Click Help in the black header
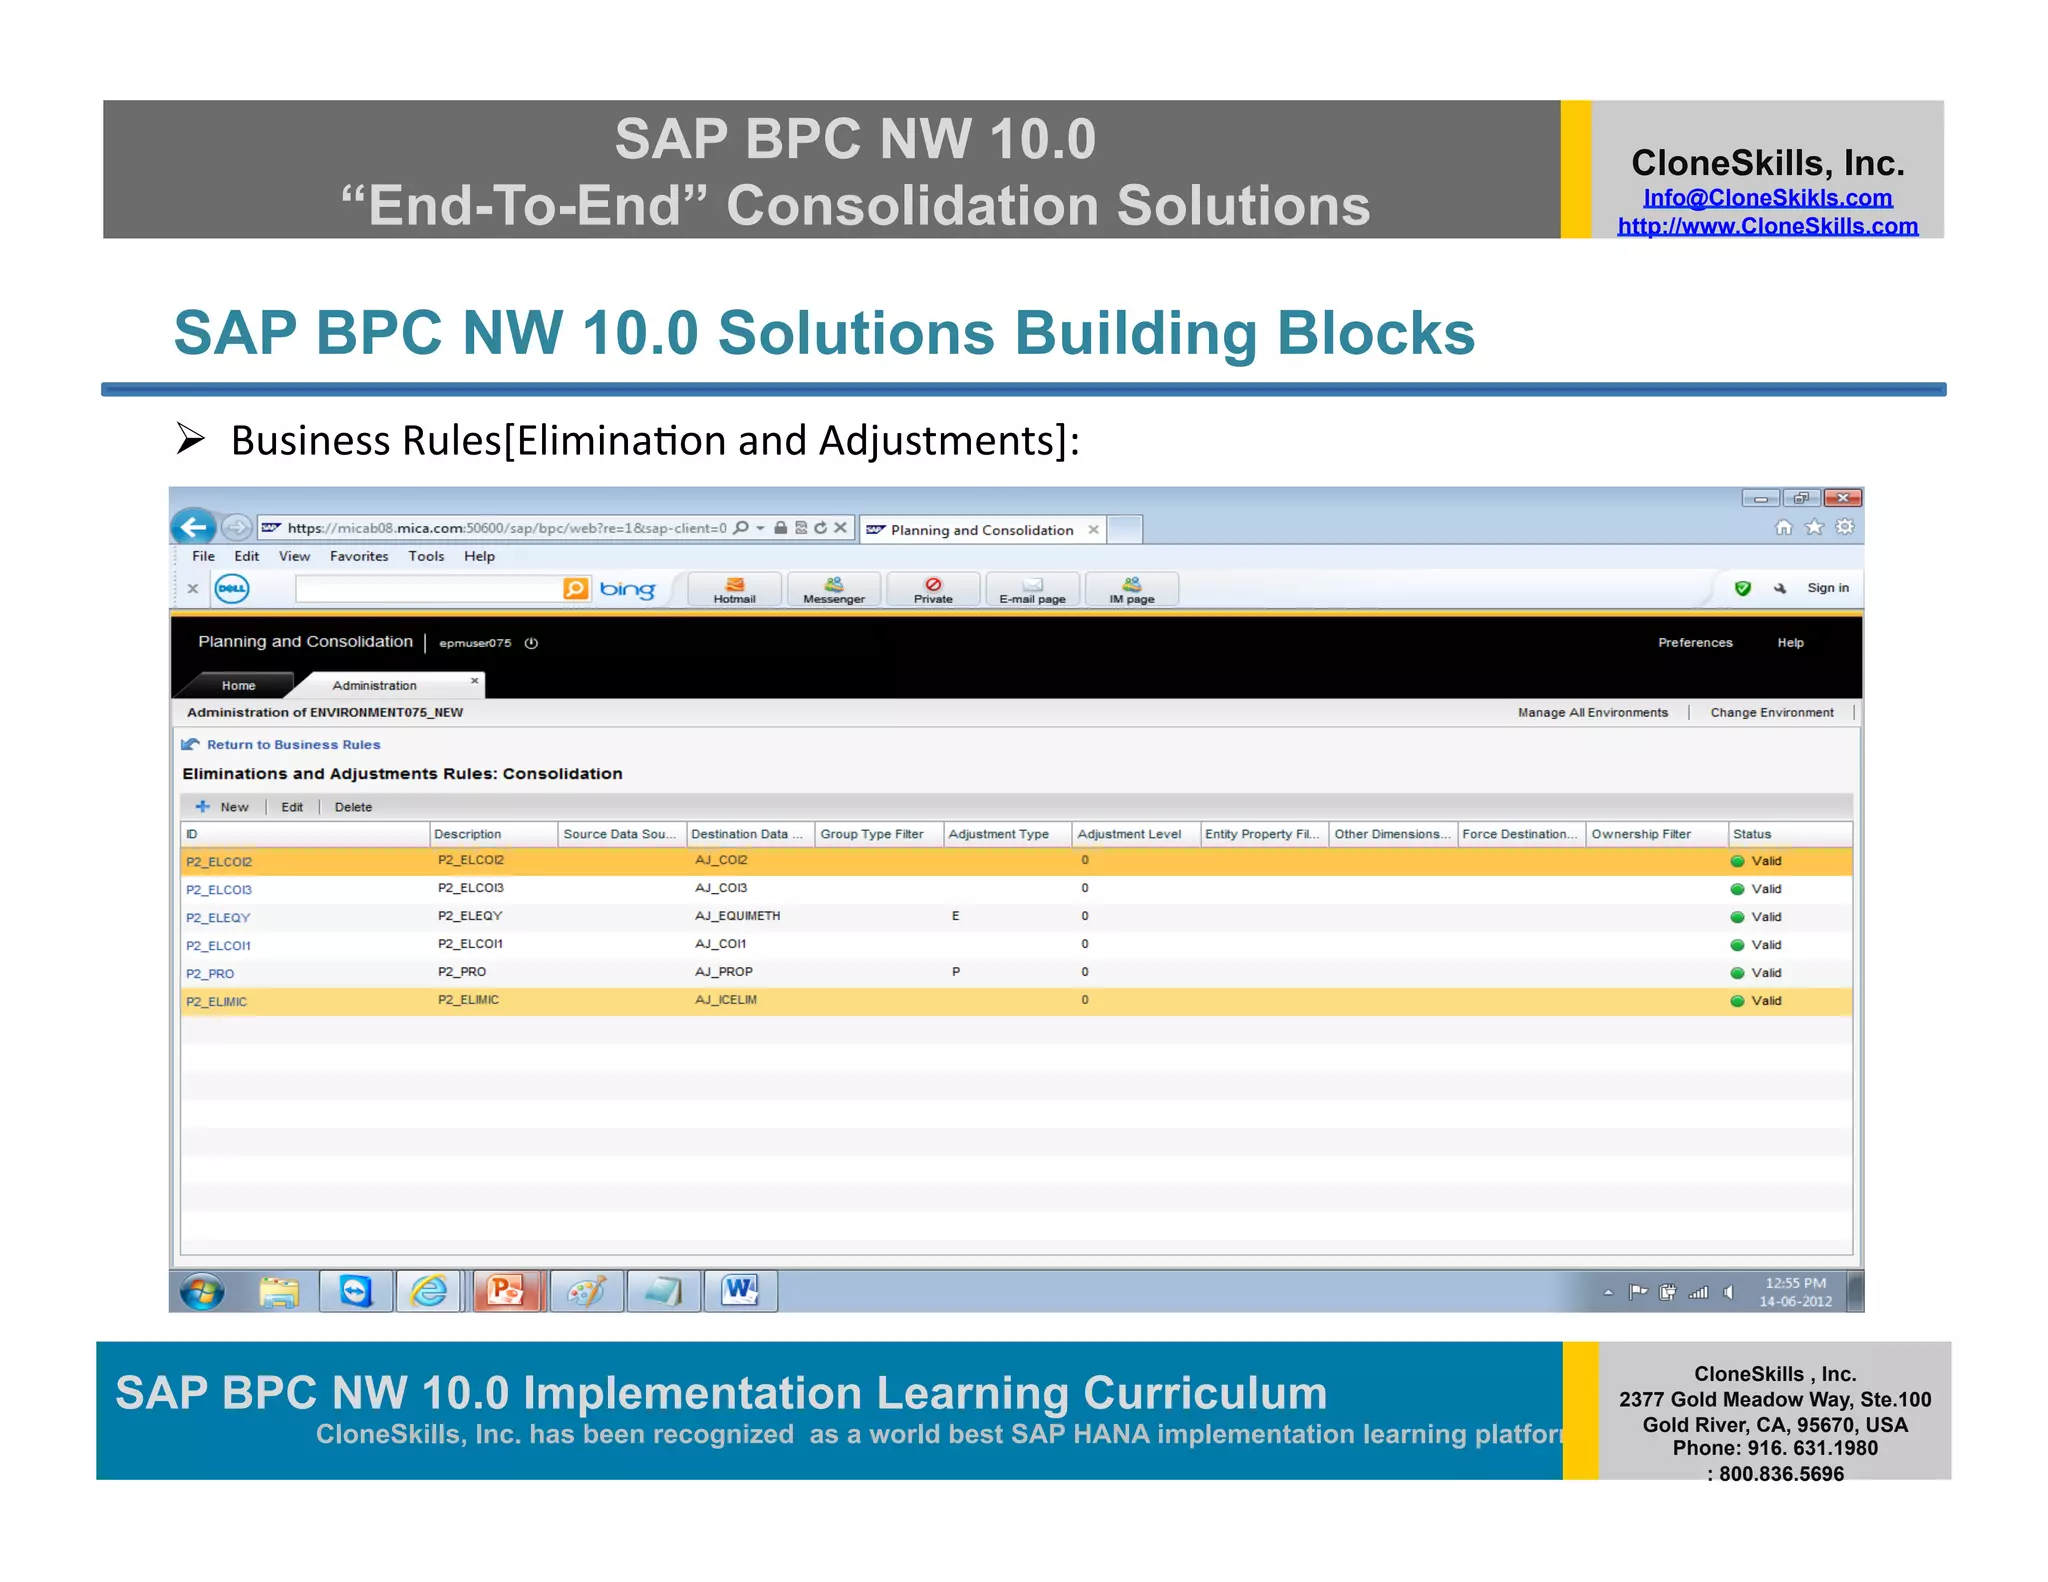Image resolution: width=2048 pixels, height=1582 pixels. 1790,643
